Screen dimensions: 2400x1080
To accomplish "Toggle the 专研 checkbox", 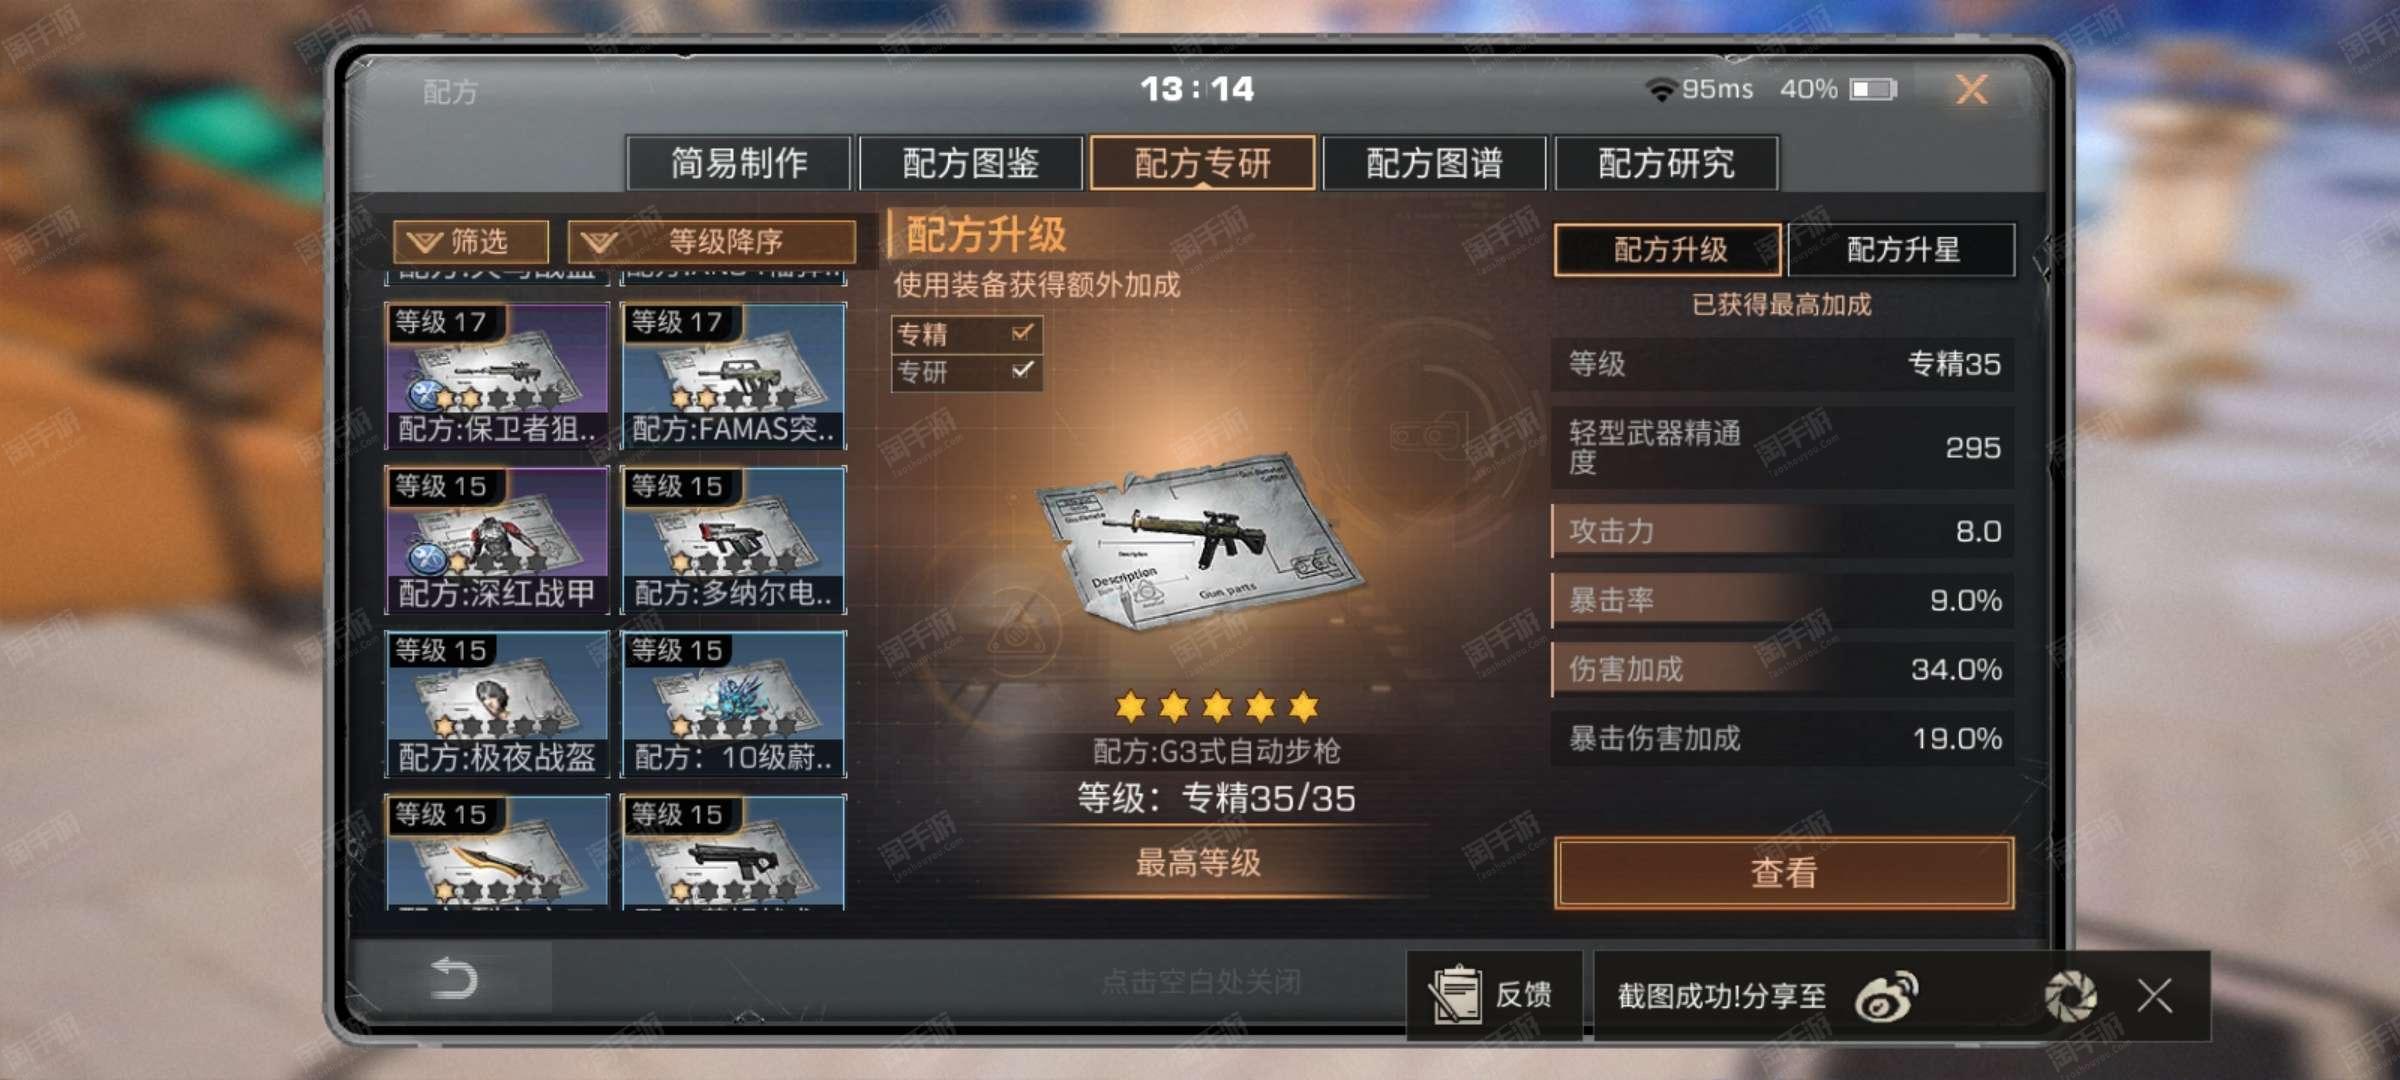I will 1022,371.
